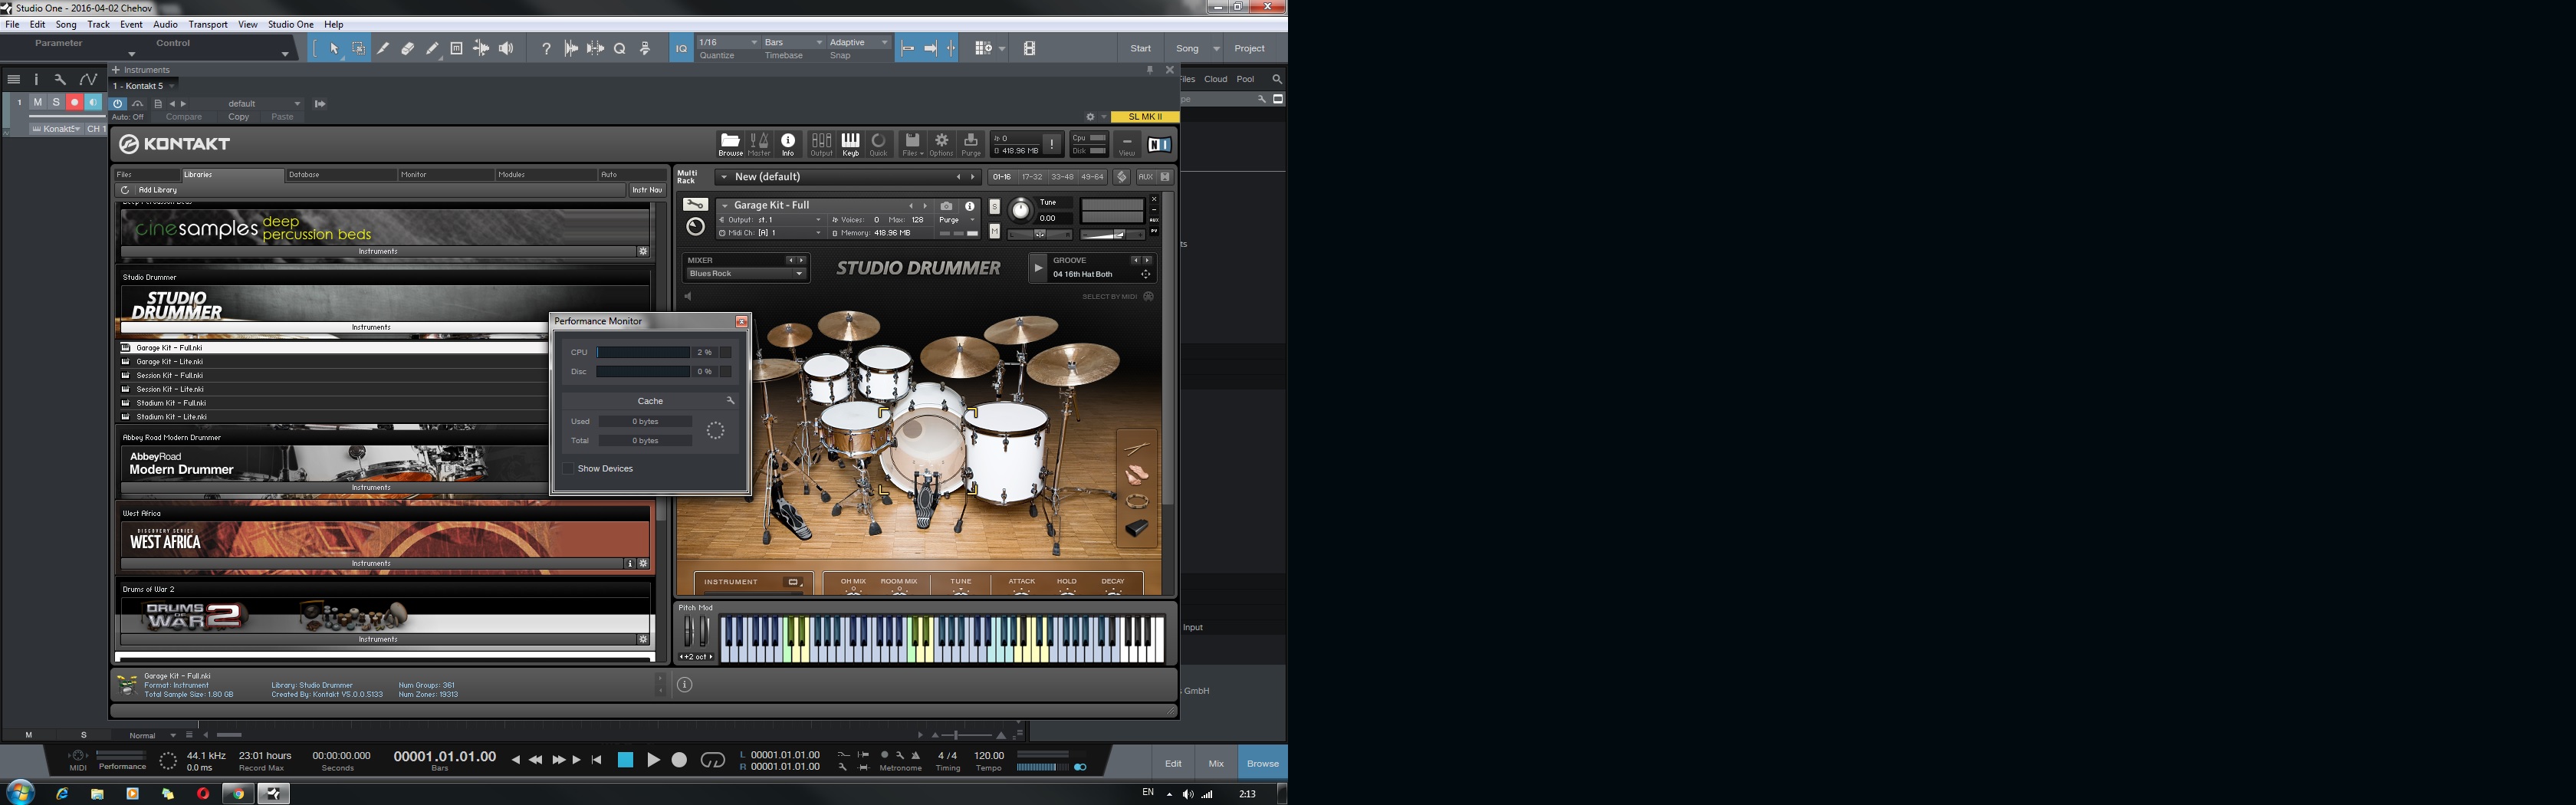This screenshot has width=2576, height=805.
Task: Open the Kontakt Files disk icon
Action: point(911,144)
